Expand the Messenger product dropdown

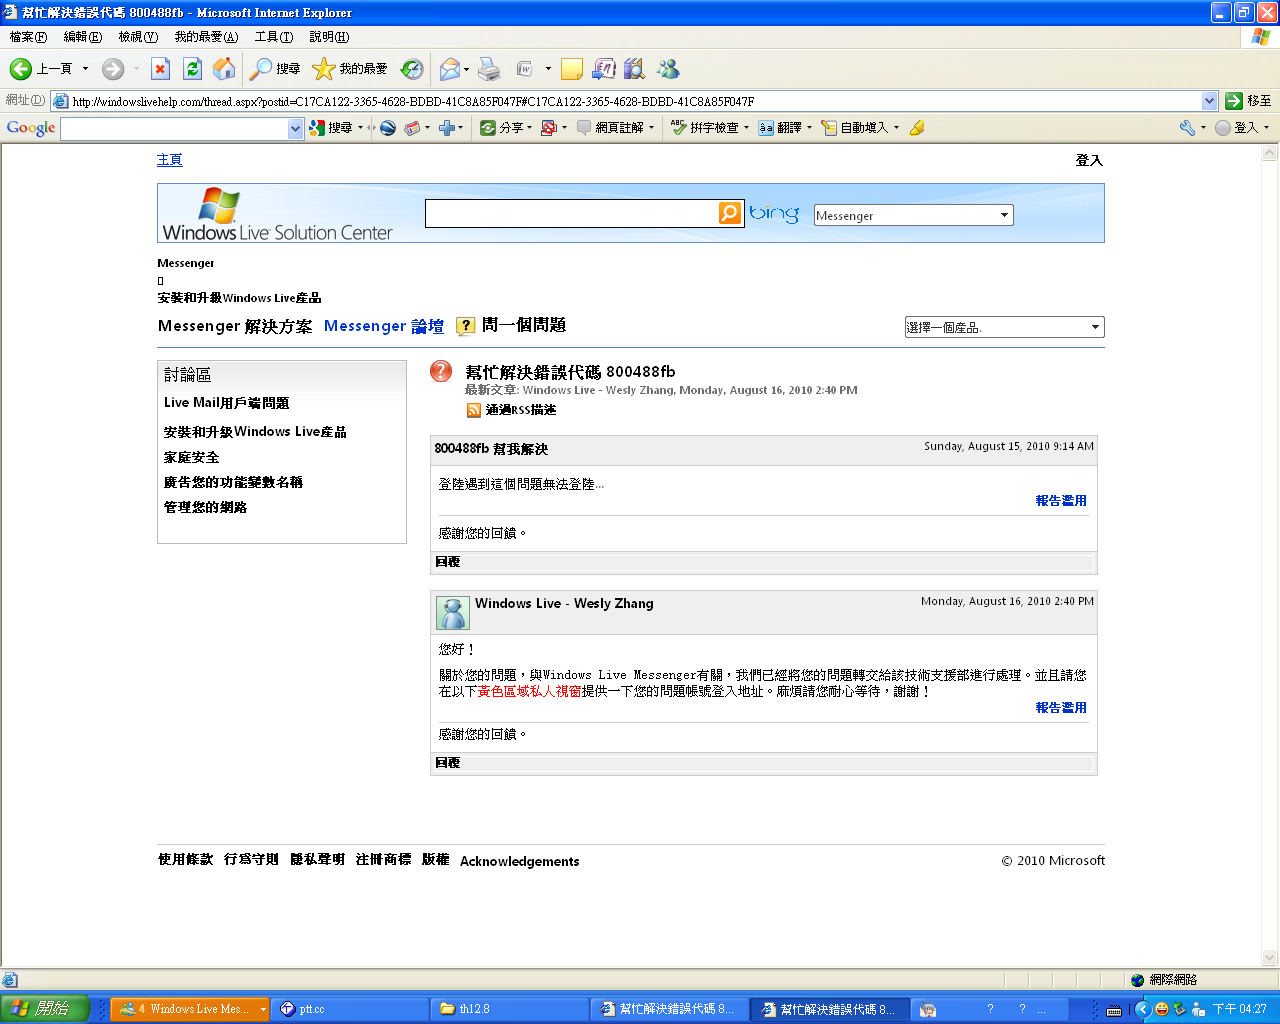pos(1003,215)
